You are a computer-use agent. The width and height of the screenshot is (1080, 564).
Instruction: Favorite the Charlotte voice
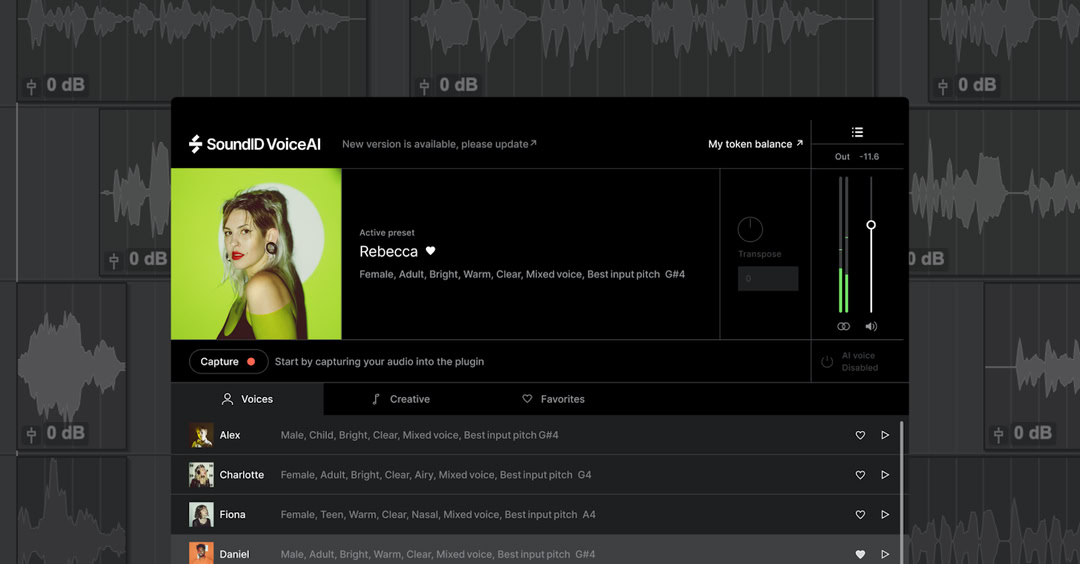pyautogui.click(x=860, y=475)
